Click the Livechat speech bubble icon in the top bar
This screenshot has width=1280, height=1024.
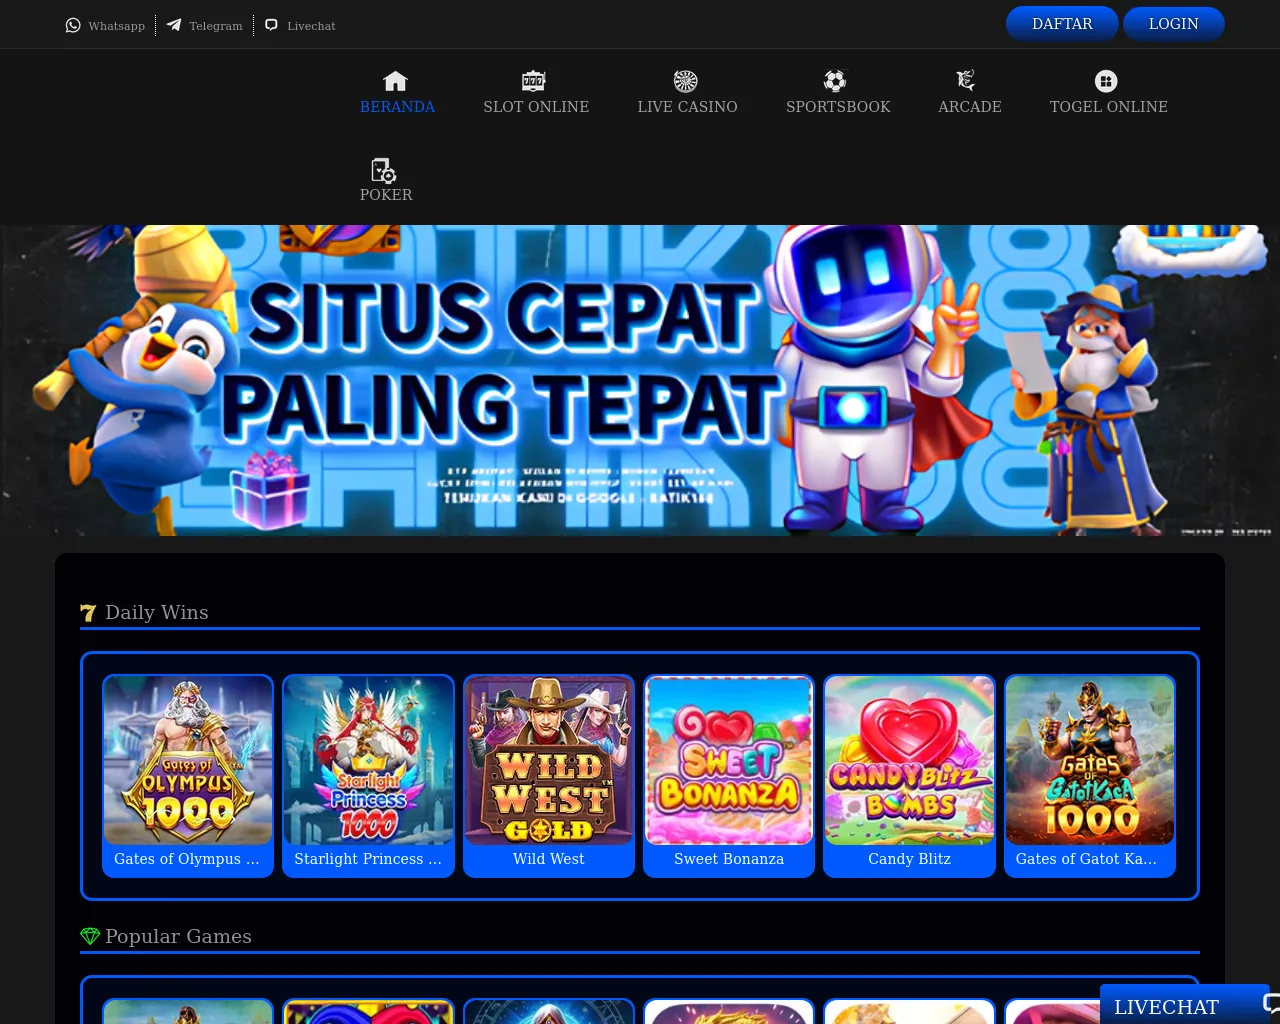click(271, 25)
